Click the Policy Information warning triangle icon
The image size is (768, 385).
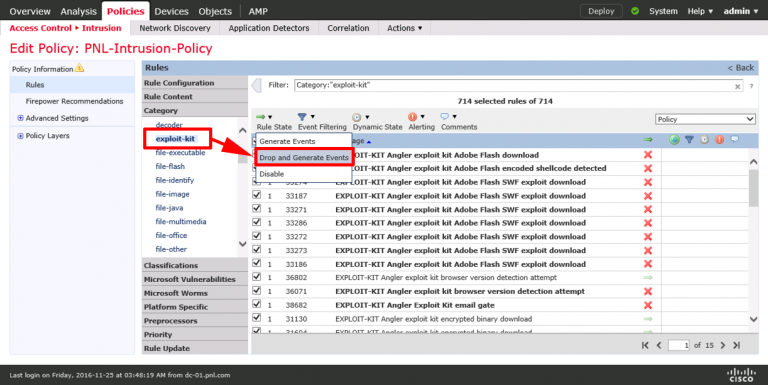[79, 68]
